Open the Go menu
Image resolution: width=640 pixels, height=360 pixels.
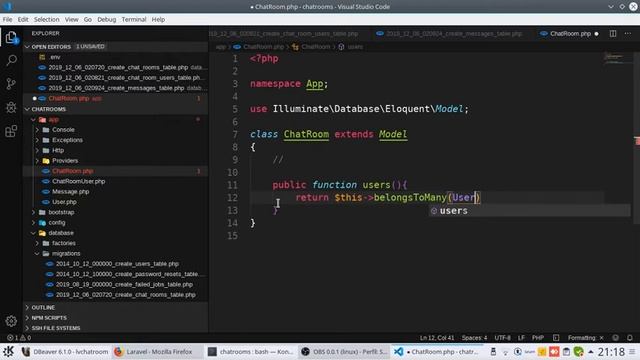(88, 19)
